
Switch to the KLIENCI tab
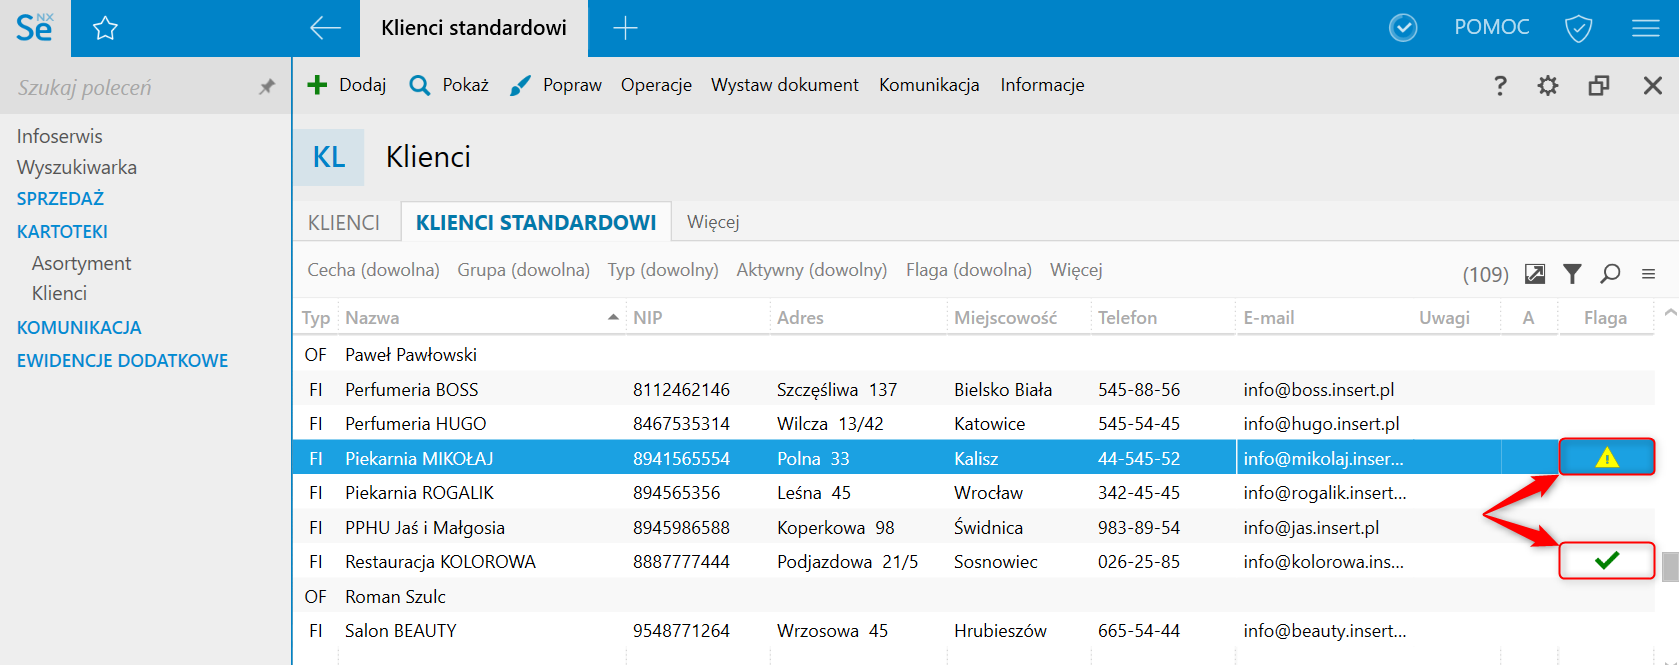pos(344,223)
